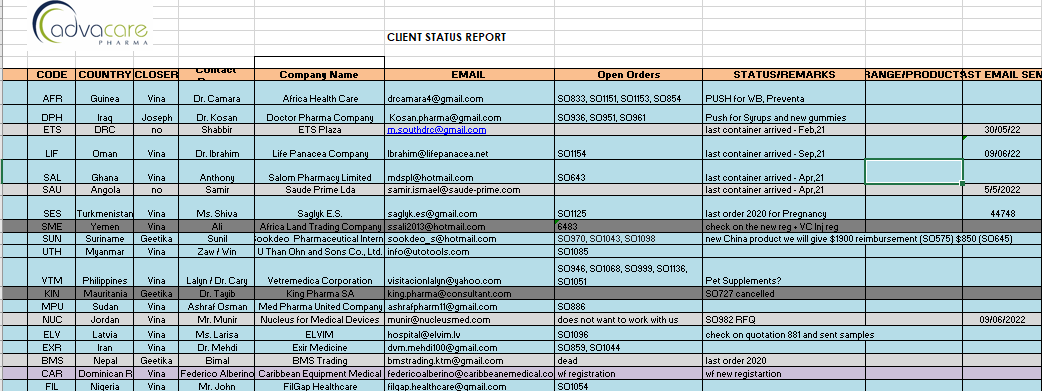Select the Caribbean Equipment Medical cell
The height and width of the screenshot is (391, 1042).
(319, 374)
